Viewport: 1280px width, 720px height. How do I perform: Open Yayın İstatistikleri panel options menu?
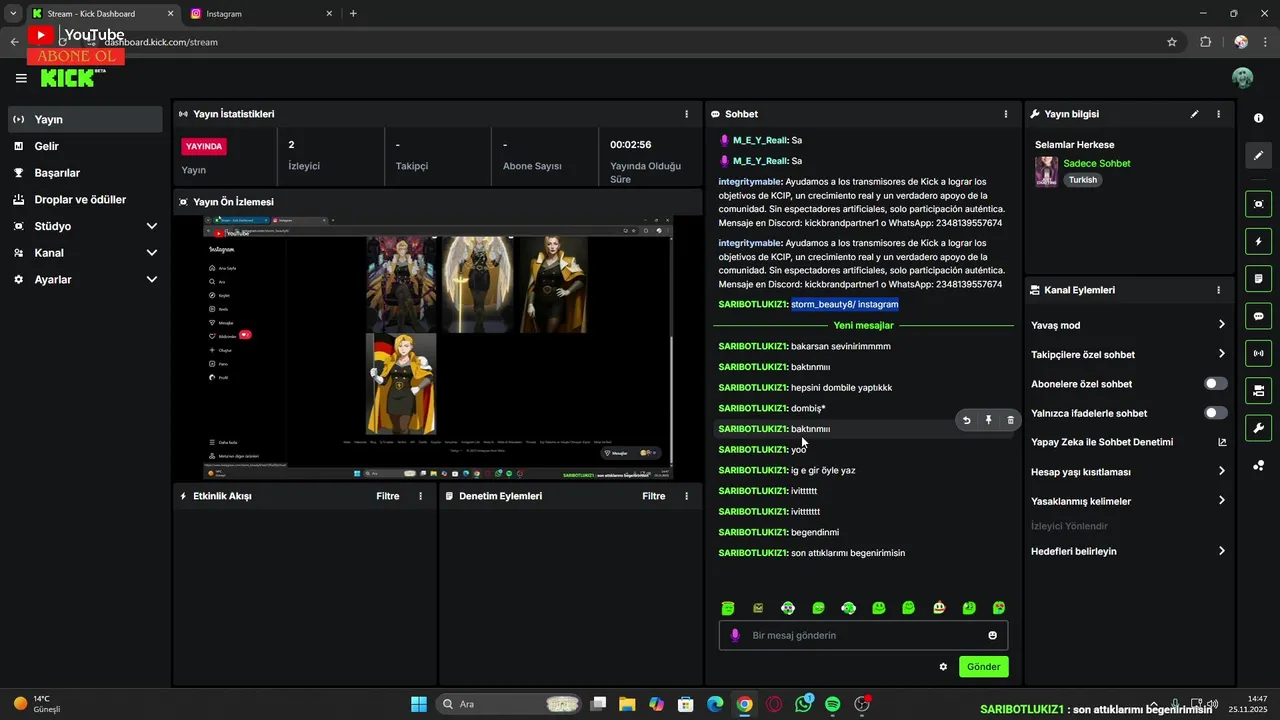(686, 114)
